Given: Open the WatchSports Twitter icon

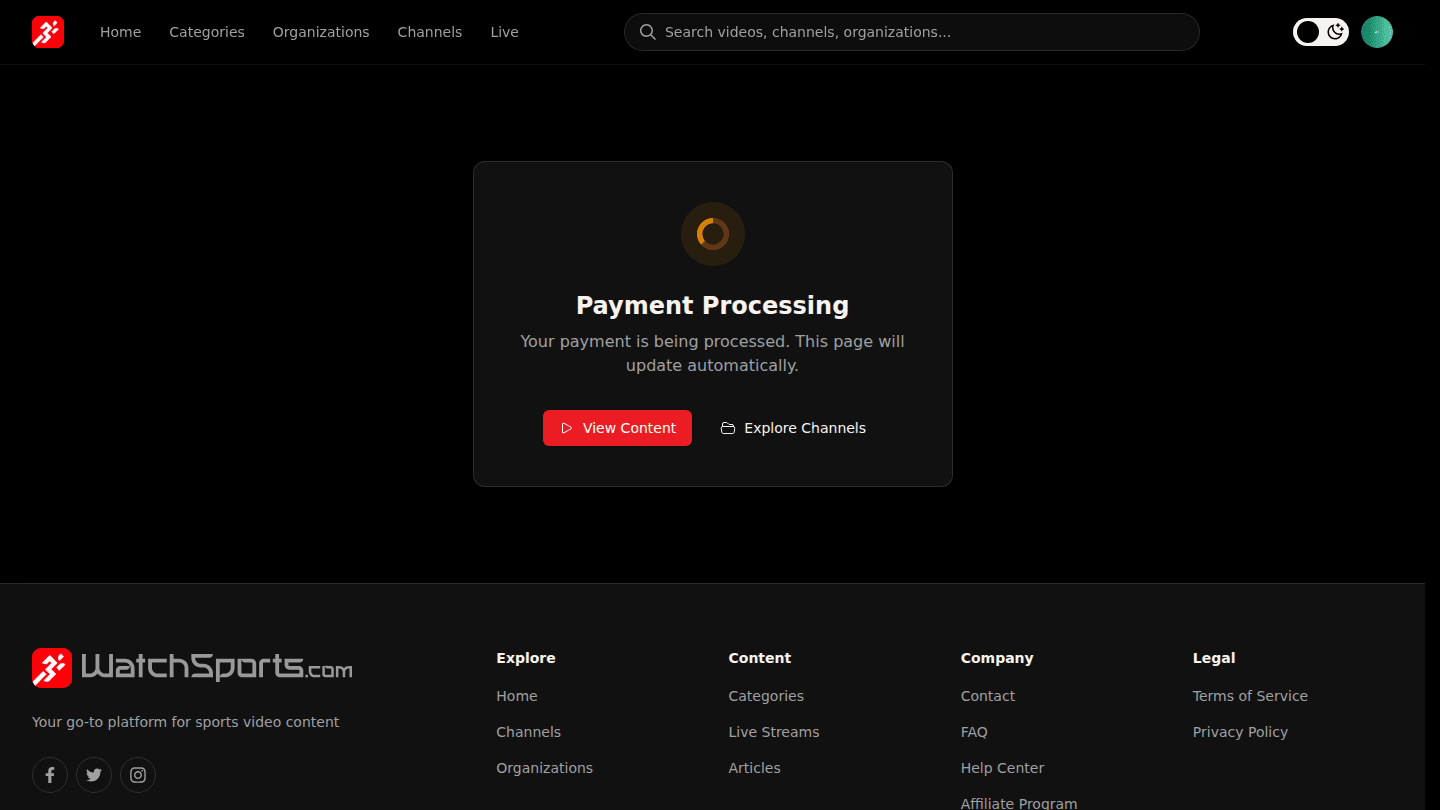Looking at the screenshot, I should click(x=94, y=775).
